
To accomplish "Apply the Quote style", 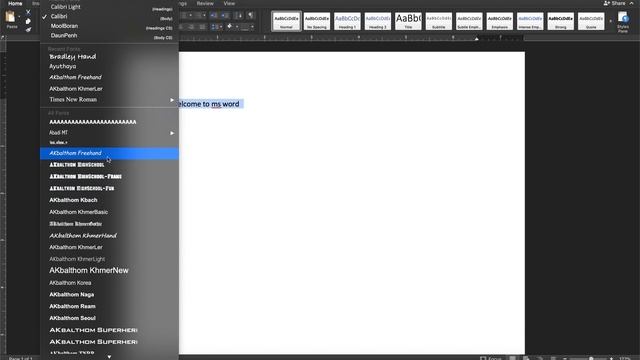I will click(x=591, y=21).
